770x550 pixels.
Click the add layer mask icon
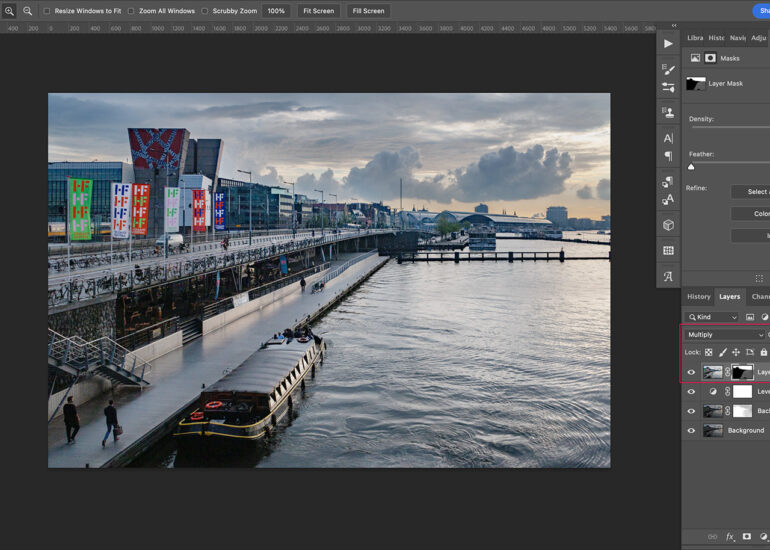tap(747, 537)
